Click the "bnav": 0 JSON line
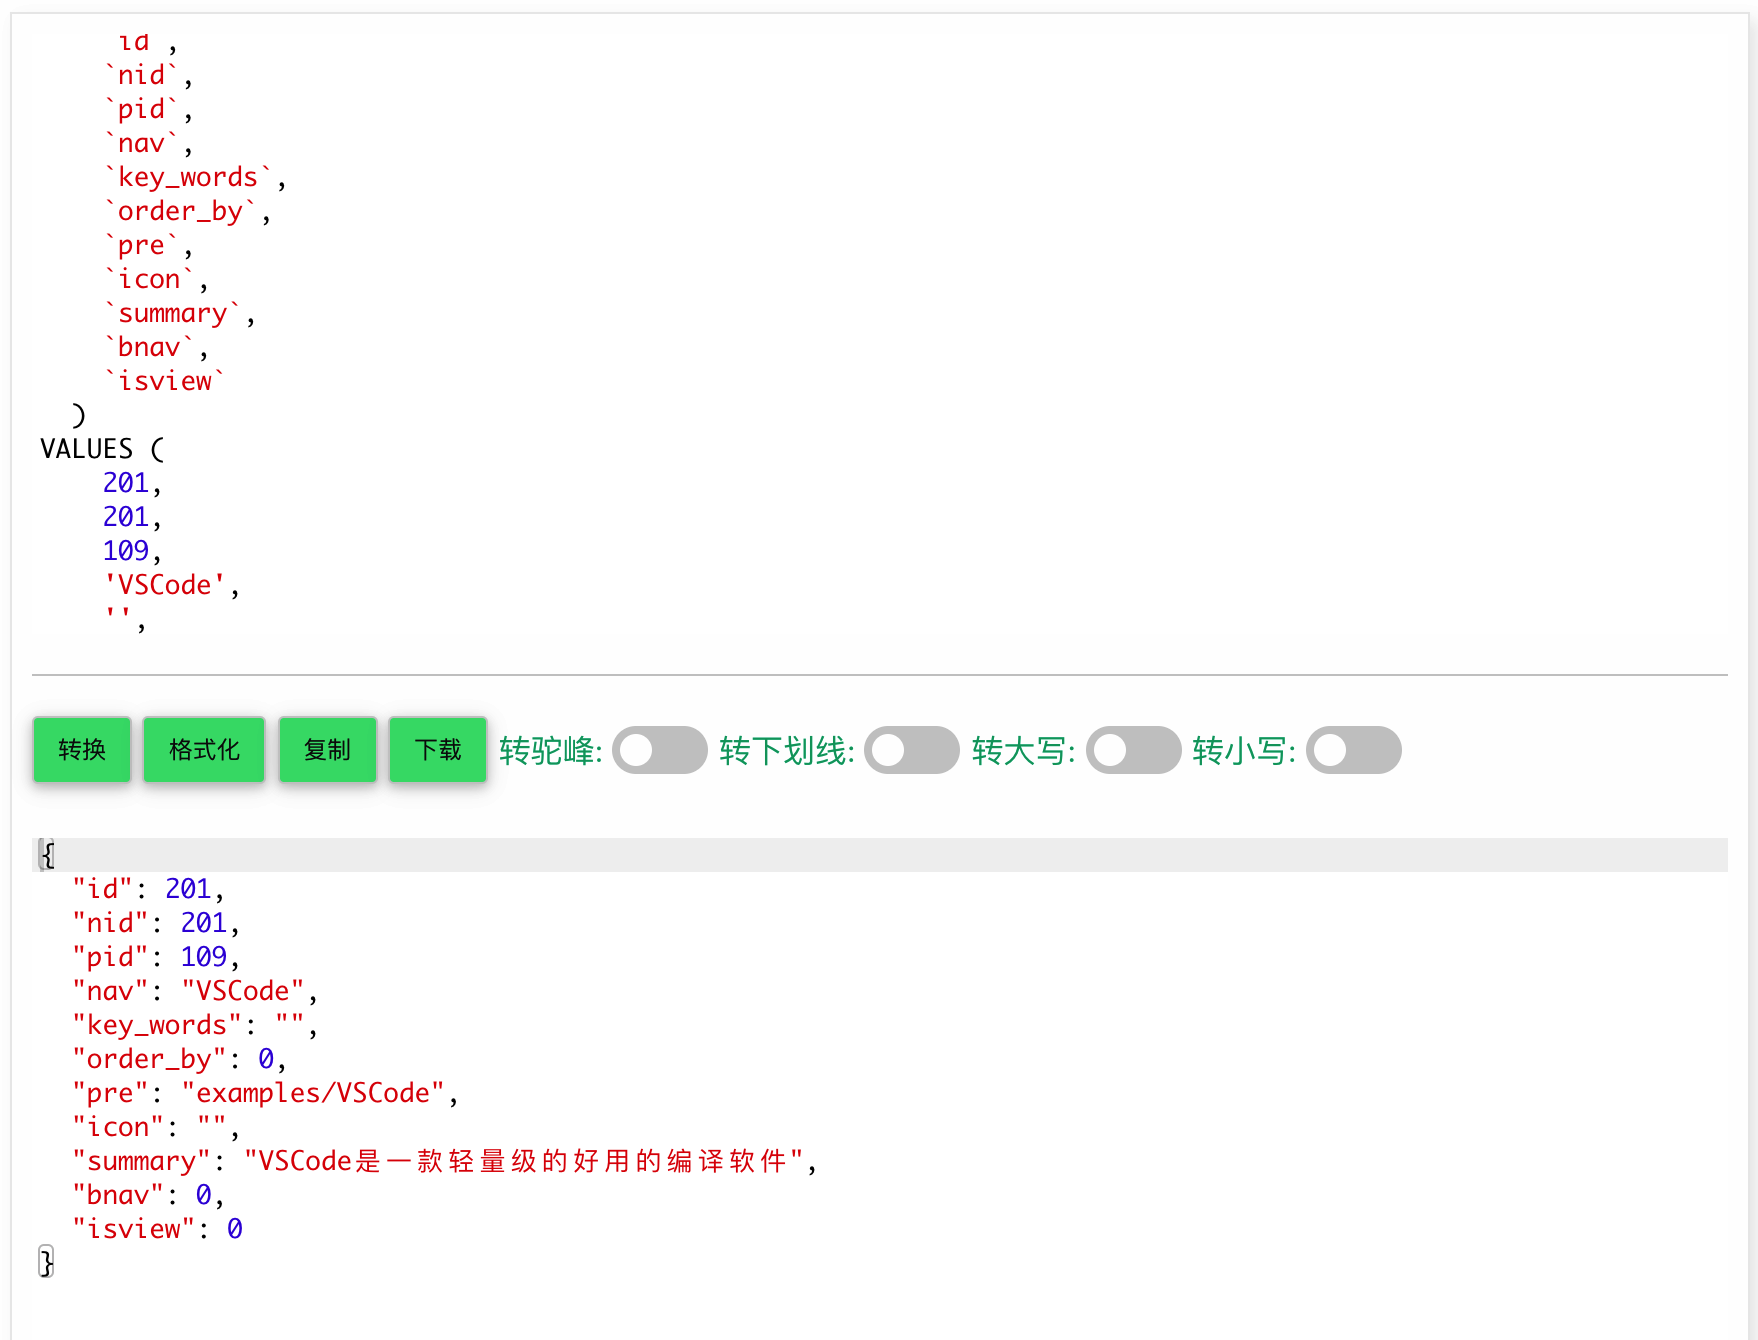The height and width of the screenshot is (1340, 1758). click(148, 1195)
